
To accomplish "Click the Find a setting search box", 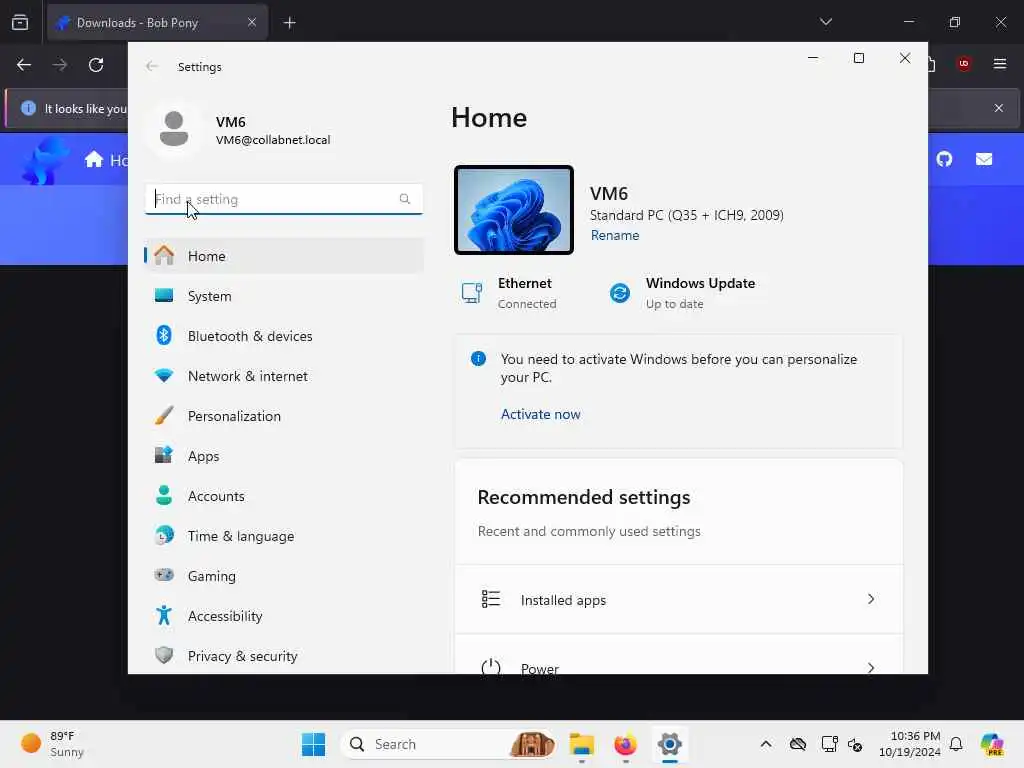I will (283, 199).
